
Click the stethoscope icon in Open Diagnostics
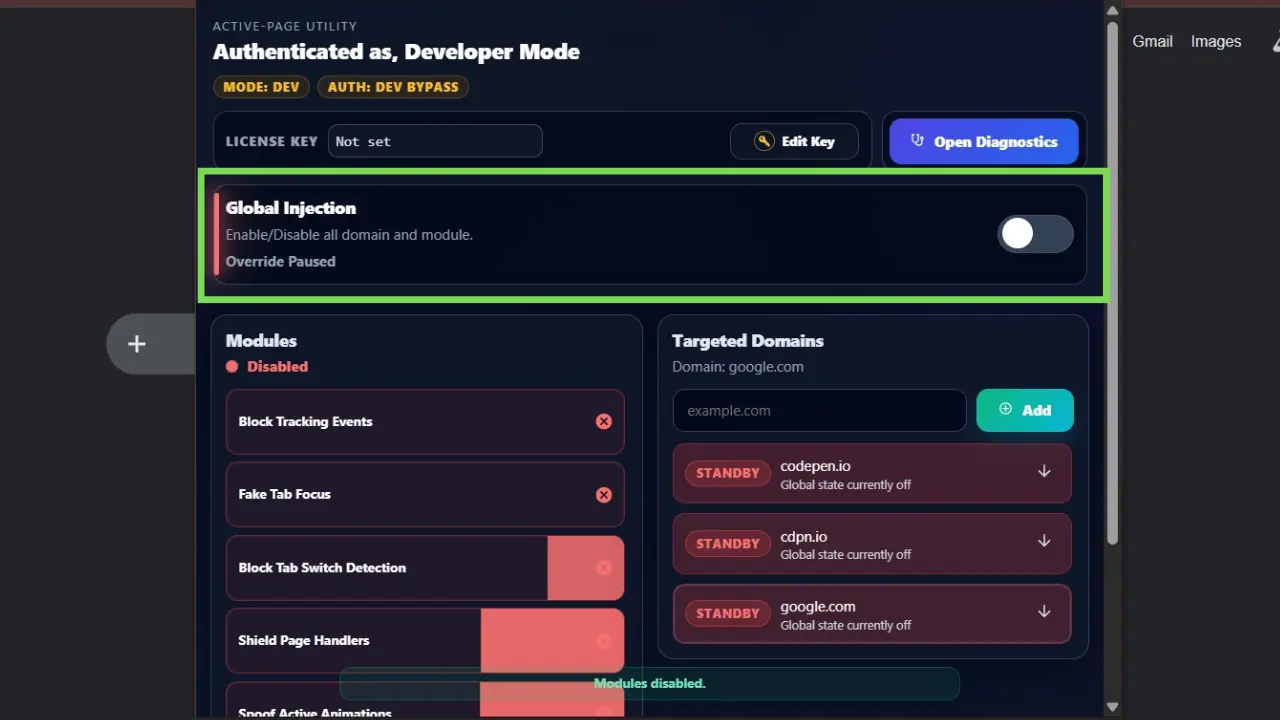[x=917, y=141]
